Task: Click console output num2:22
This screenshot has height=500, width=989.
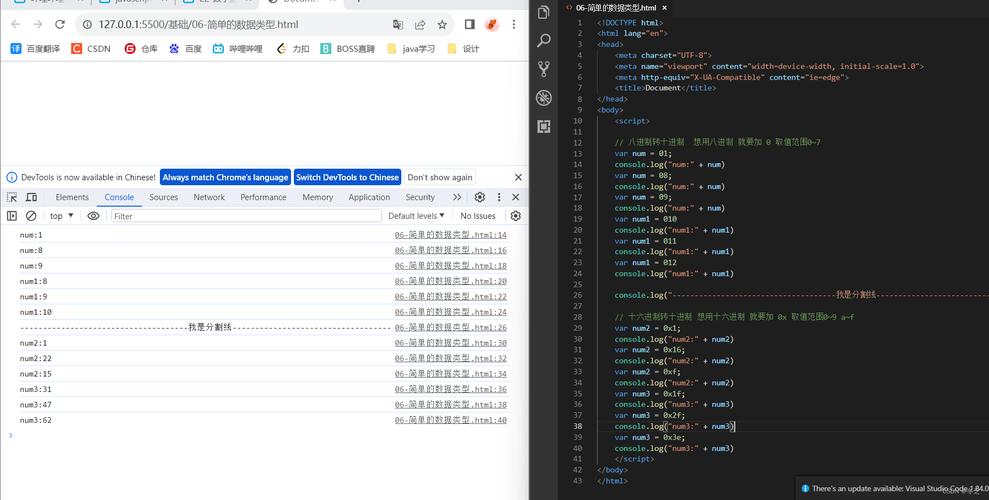Action: 36,358
